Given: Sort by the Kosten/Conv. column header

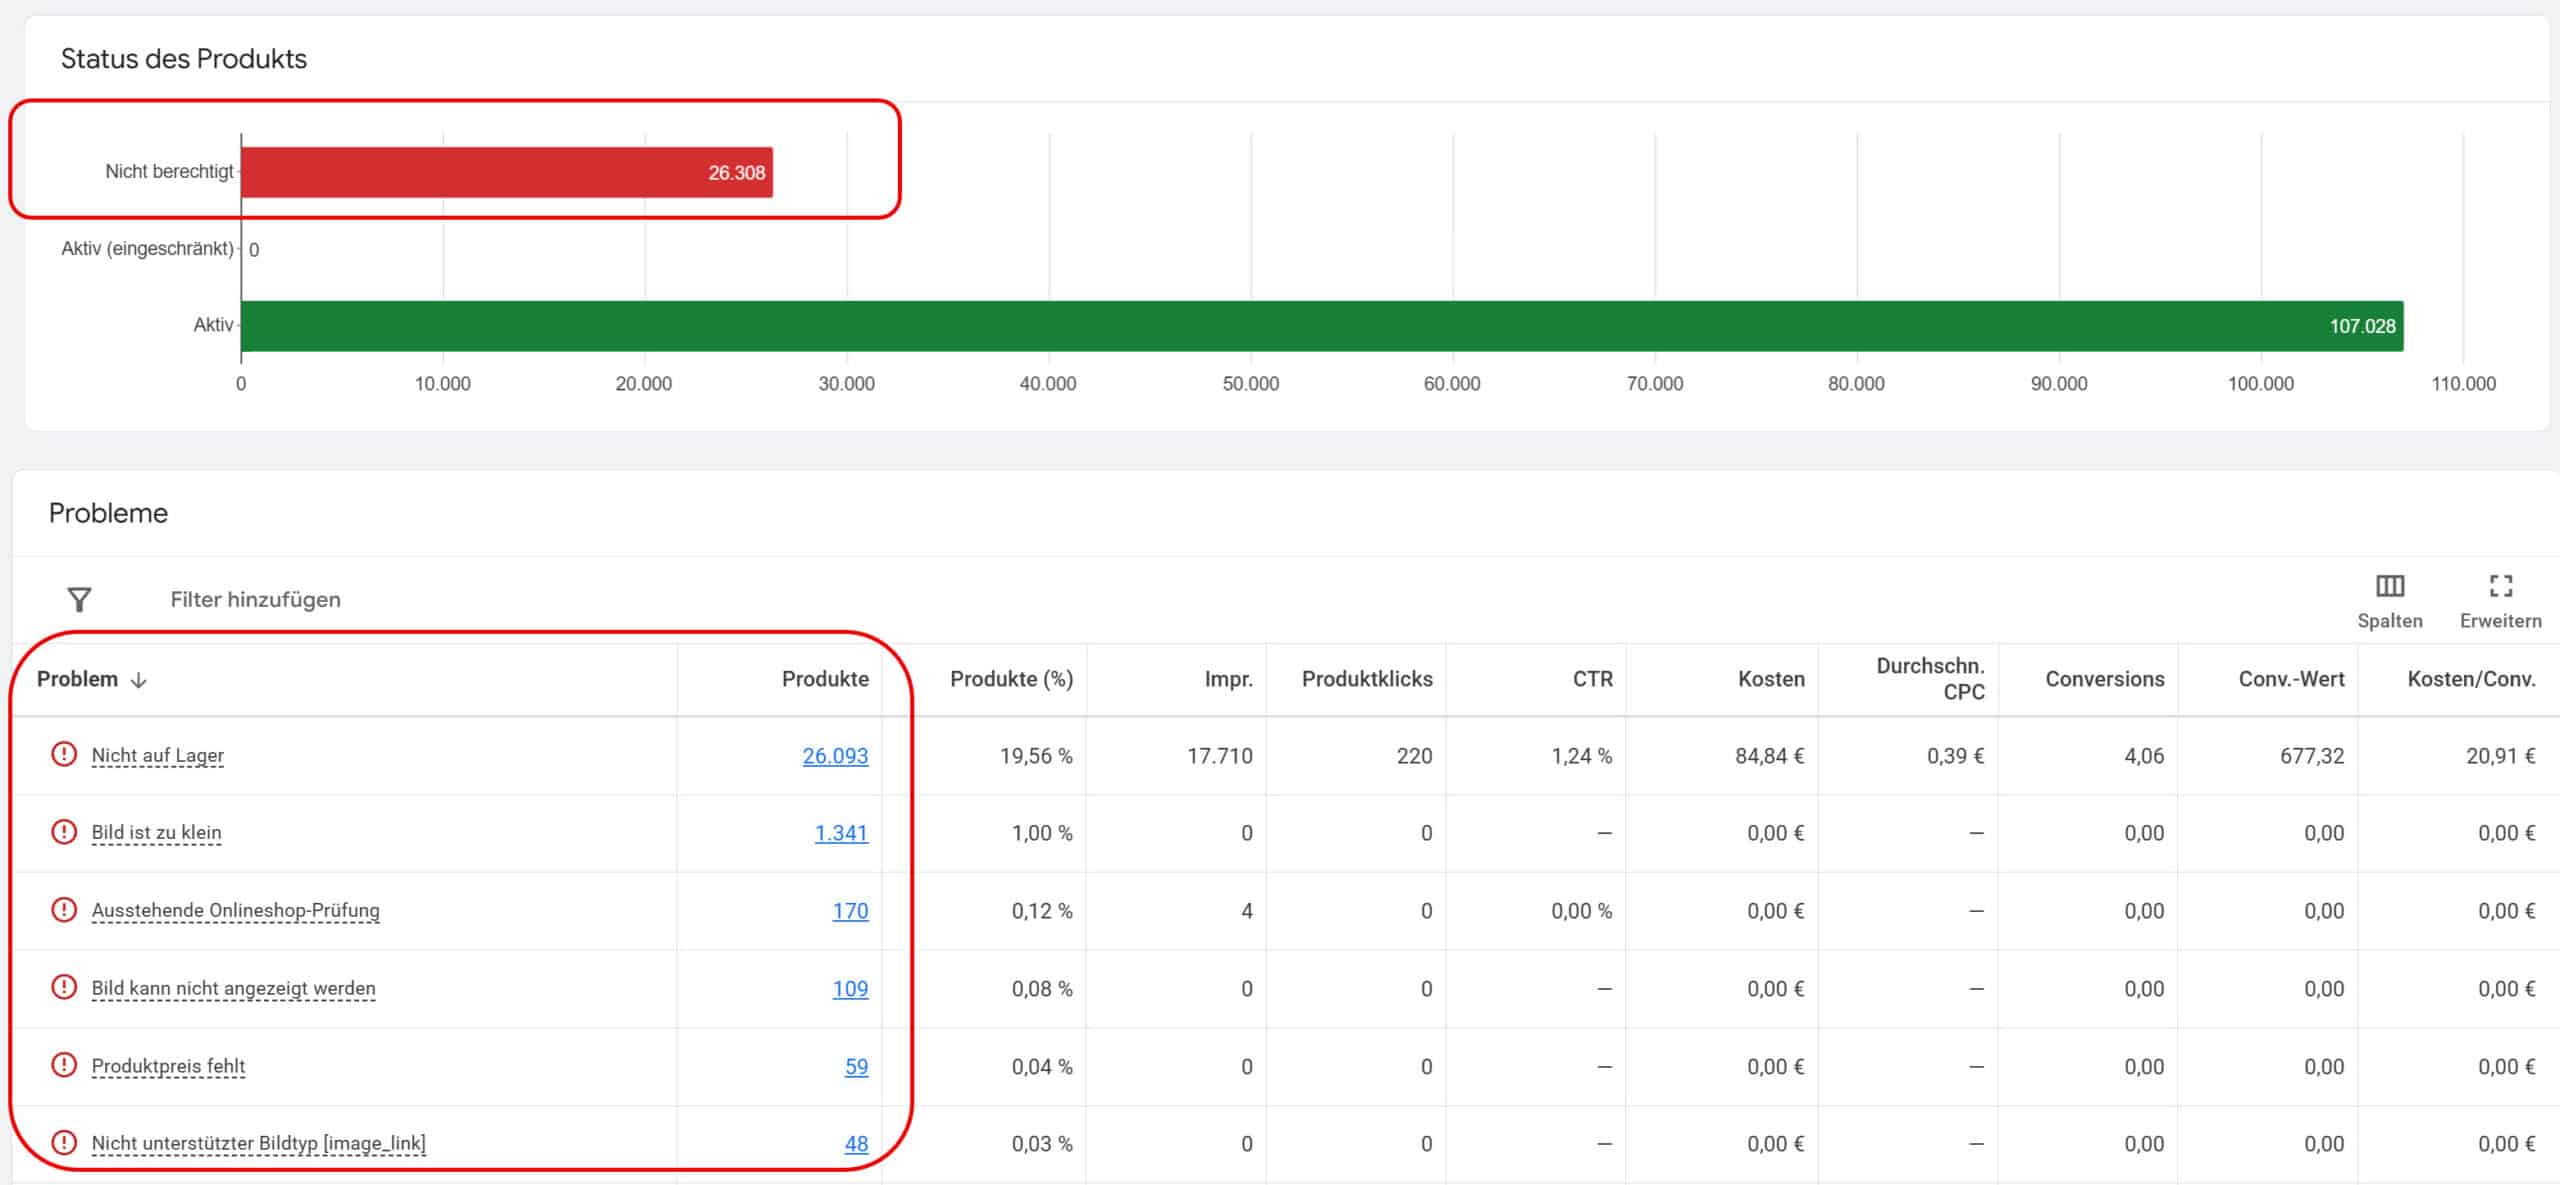Looking at the screenshot, I should tap(2471, 679).
